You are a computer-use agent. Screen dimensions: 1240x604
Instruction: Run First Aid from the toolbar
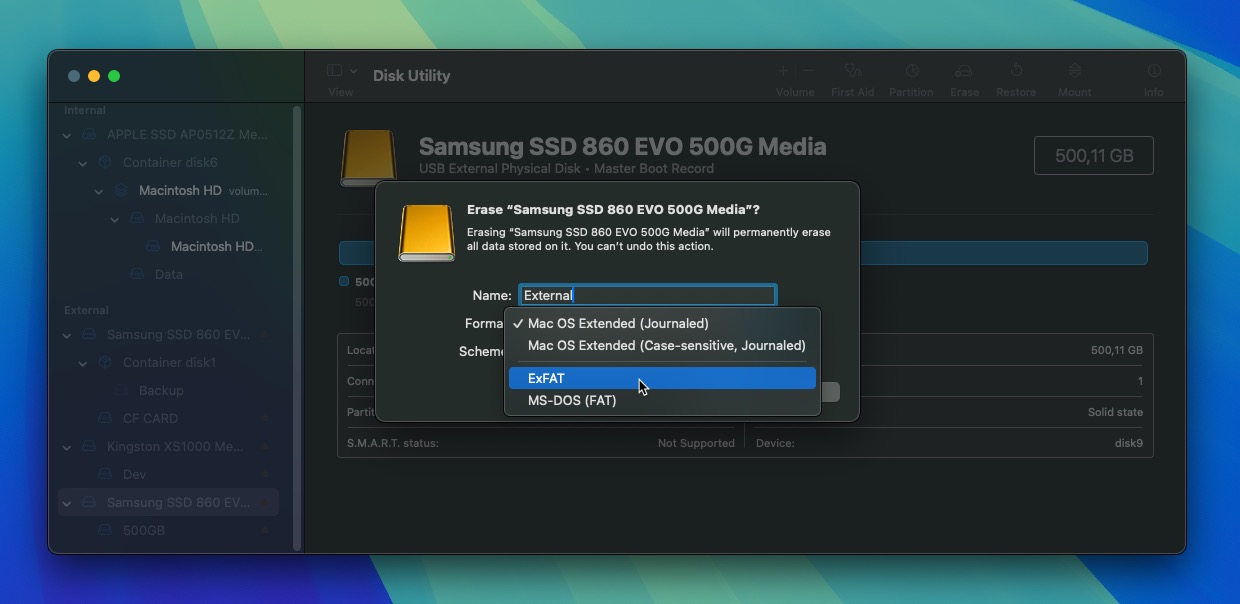point(852,71)
